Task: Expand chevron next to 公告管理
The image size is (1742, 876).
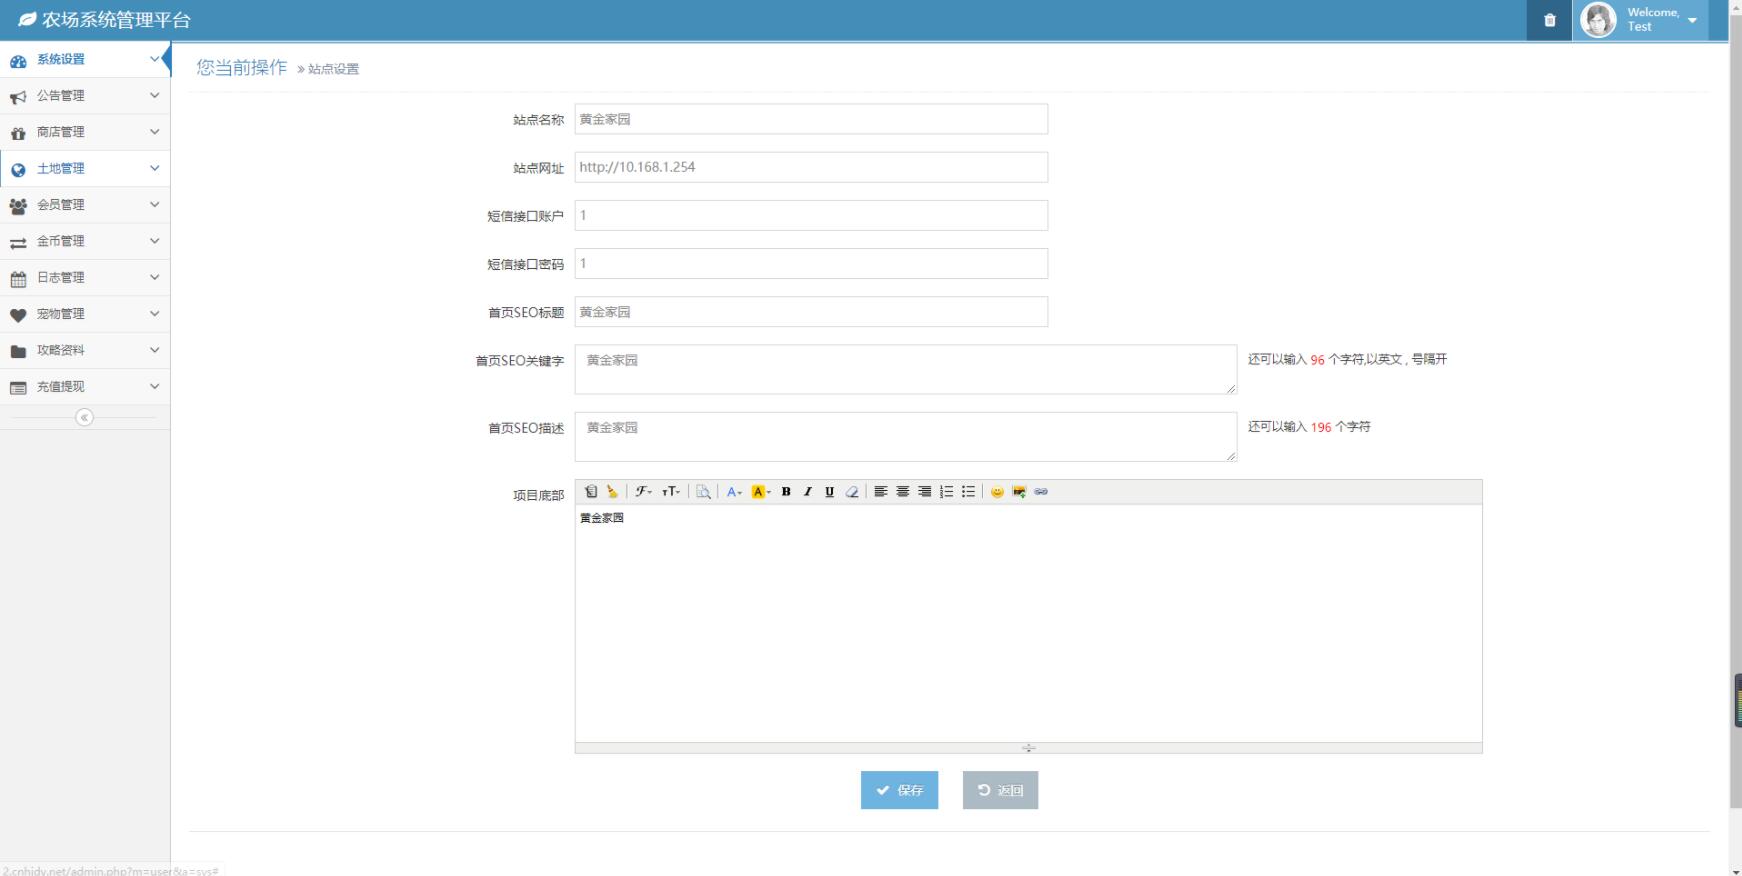Action: click(x=154, y=96)
